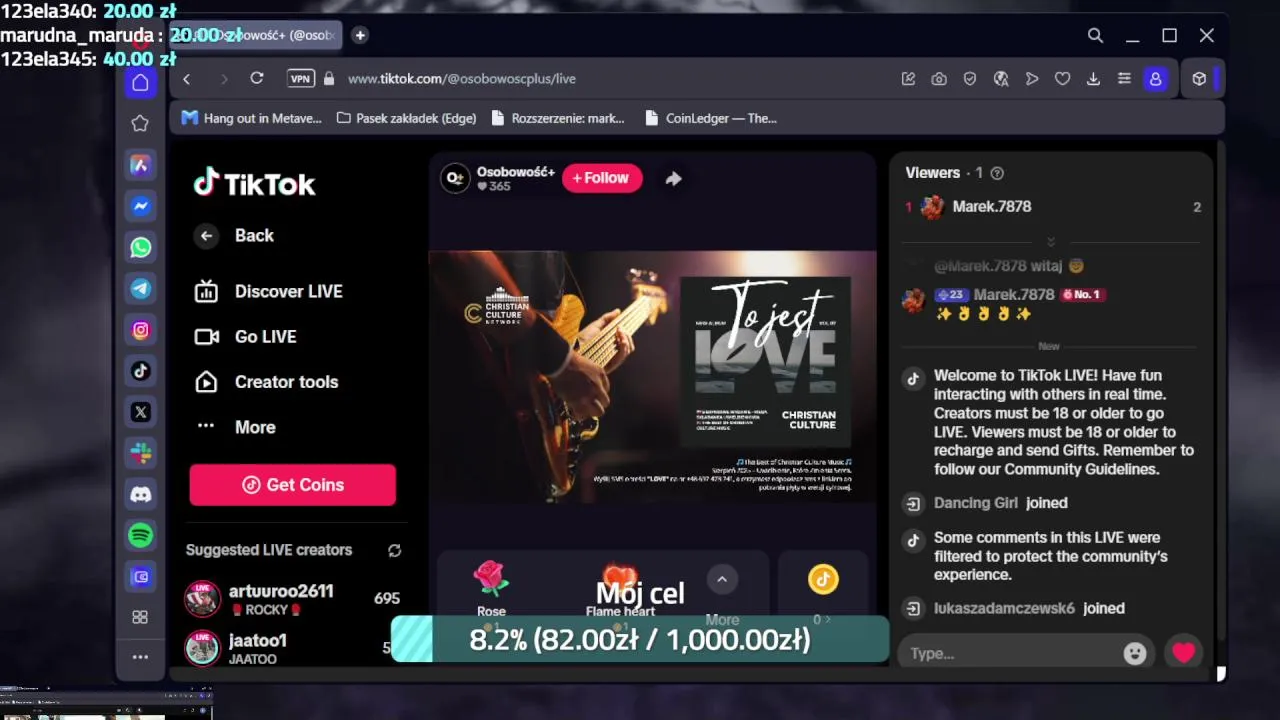Screen dimensions: 1280x720
Task: Expand More gifts chevron
Action: [x=721, y=579]
